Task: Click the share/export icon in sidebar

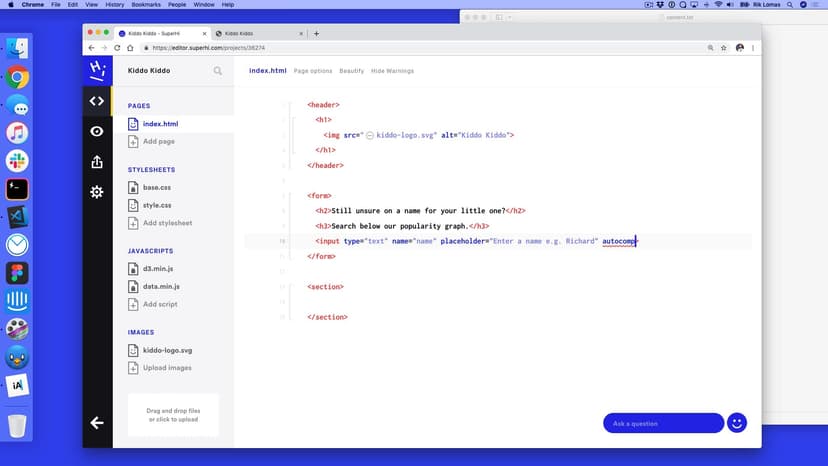Action: point(97,161)
